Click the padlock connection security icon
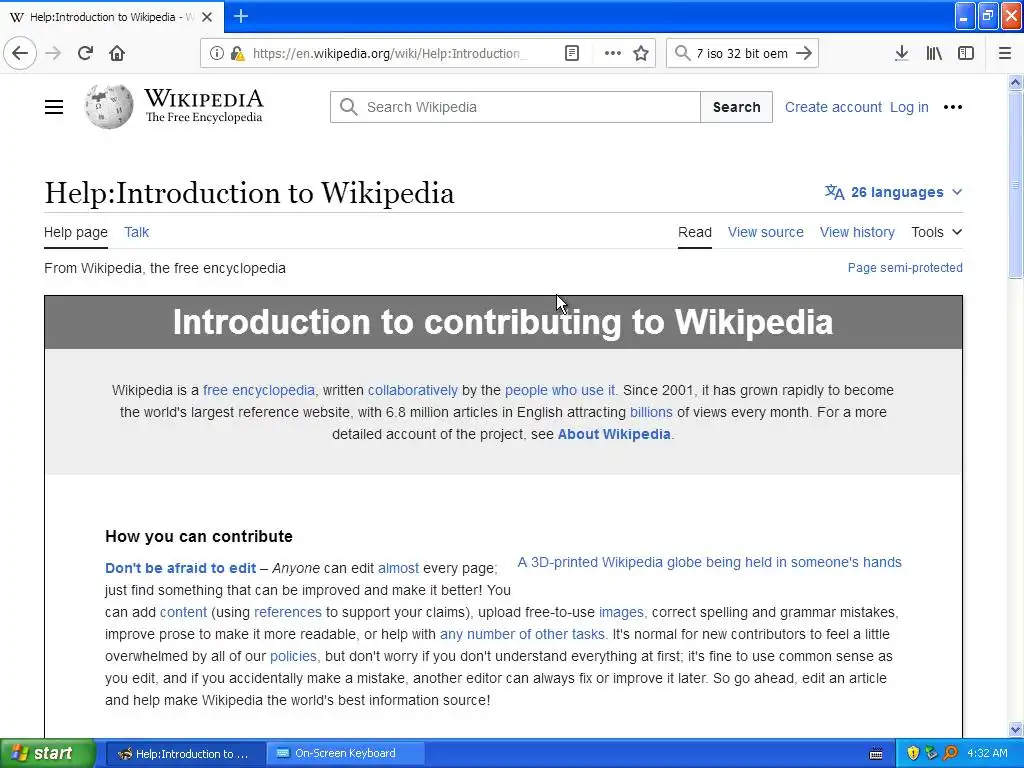 [x=238, y=53]
